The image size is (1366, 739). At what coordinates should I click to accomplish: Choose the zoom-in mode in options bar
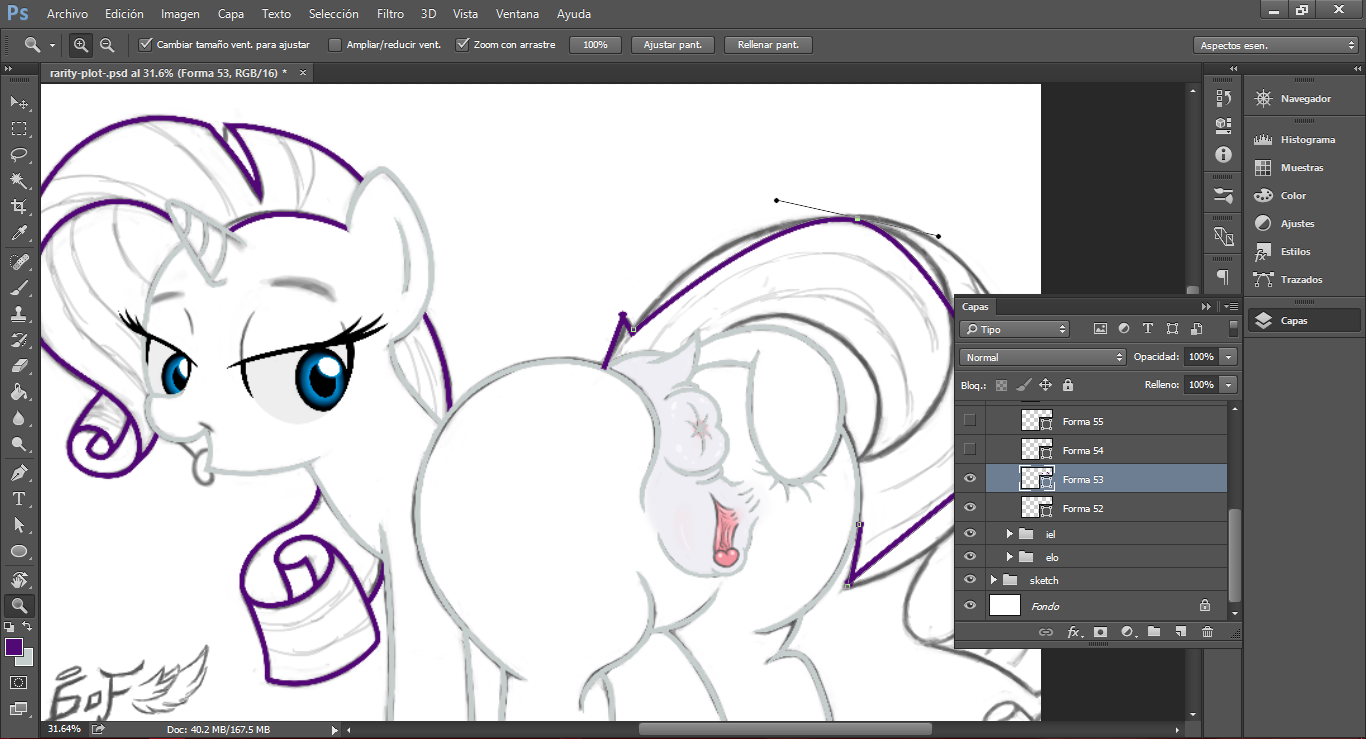pyautogui.click(x=81, y=45)
